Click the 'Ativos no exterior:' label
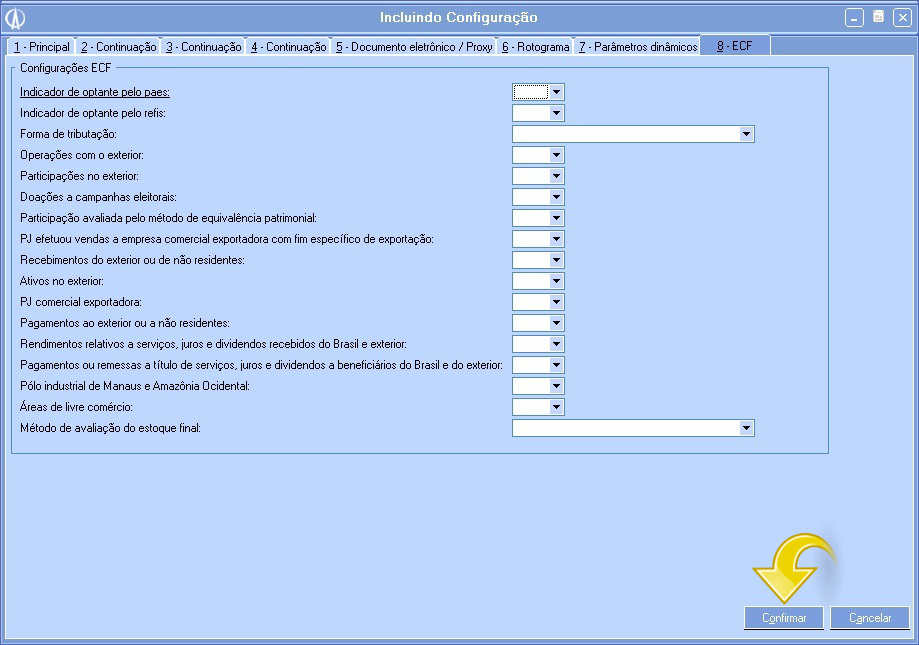This screenshot has height=645, width=919. click(62, 281)
